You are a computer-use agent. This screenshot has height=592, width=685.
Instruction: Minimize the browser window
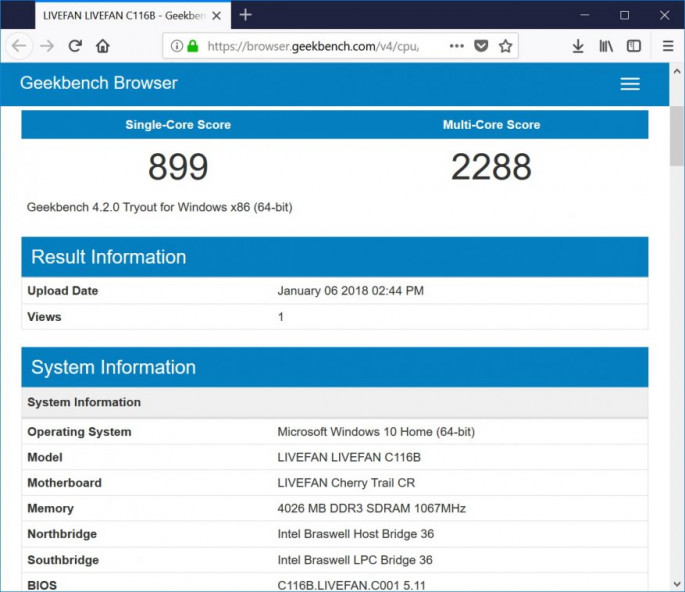[585, 15]
